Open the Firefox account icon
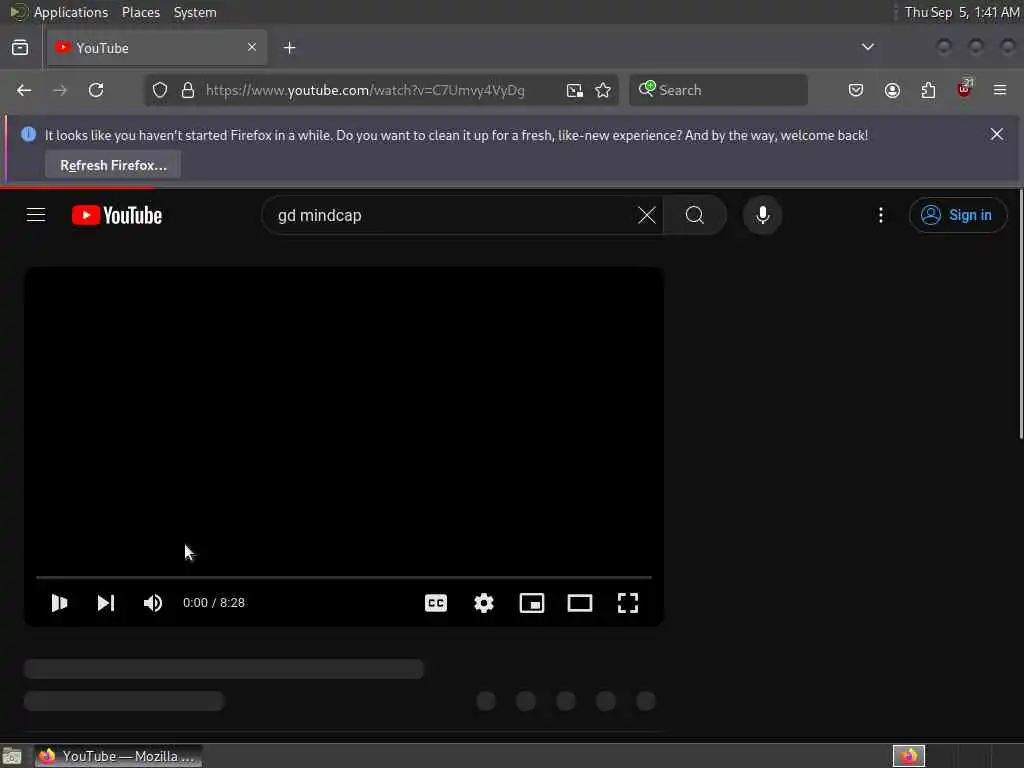Screen dimensions: 1024x768 point(893,90)
